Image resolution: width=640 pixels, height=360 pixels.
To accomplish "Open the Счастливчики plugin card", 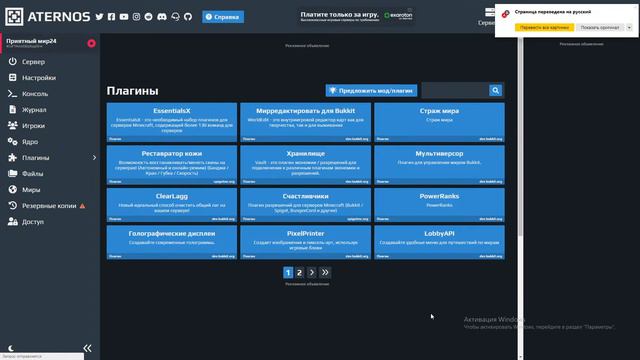I will click(x=305, y=205).
